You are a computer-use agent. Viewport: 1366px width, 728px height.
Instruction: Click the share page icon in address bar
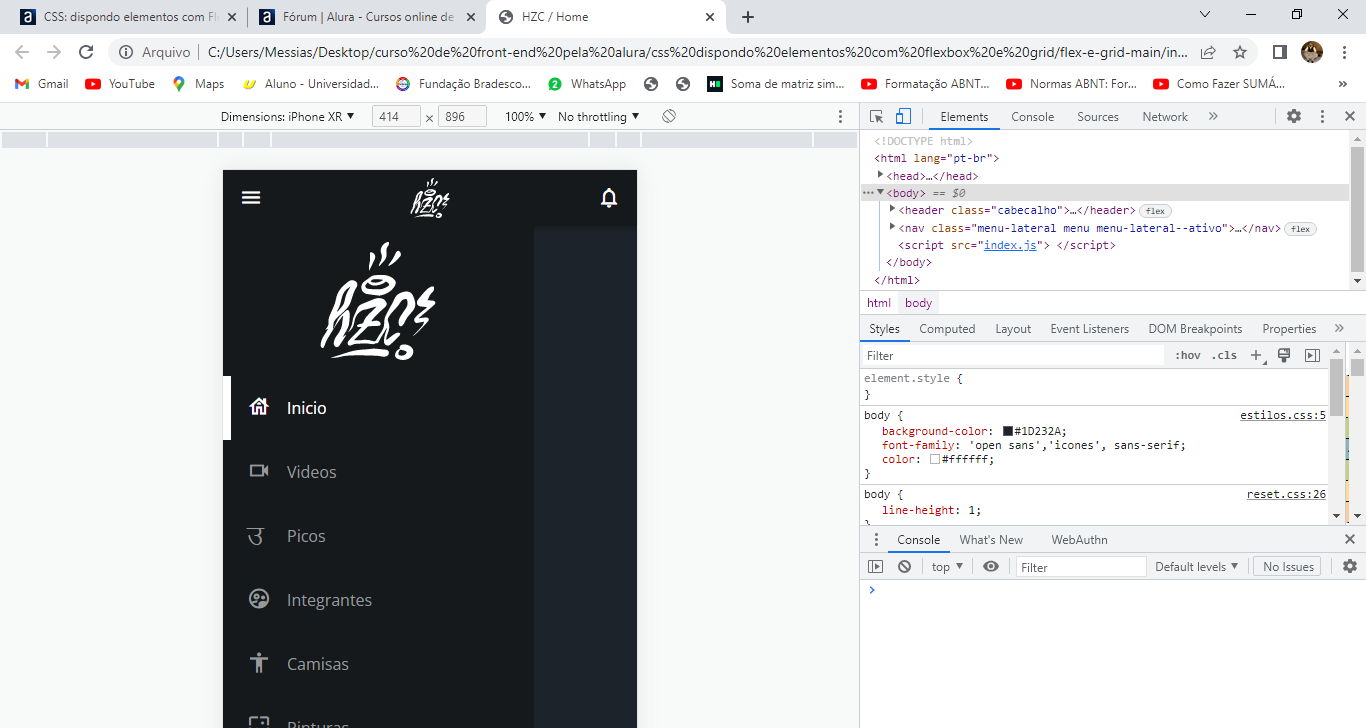[1208, 52]
